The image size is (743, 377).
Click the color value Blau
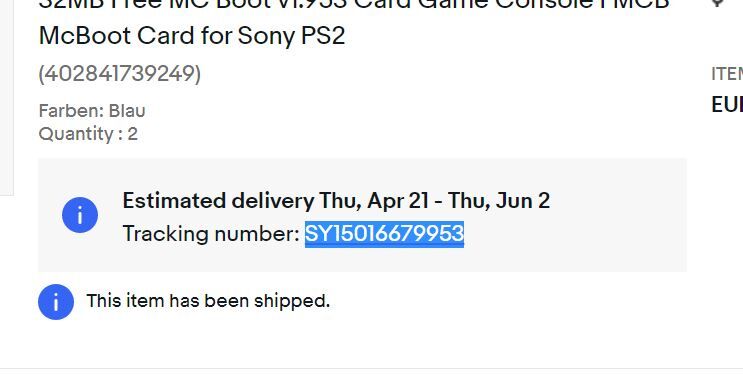coord(127,111)
